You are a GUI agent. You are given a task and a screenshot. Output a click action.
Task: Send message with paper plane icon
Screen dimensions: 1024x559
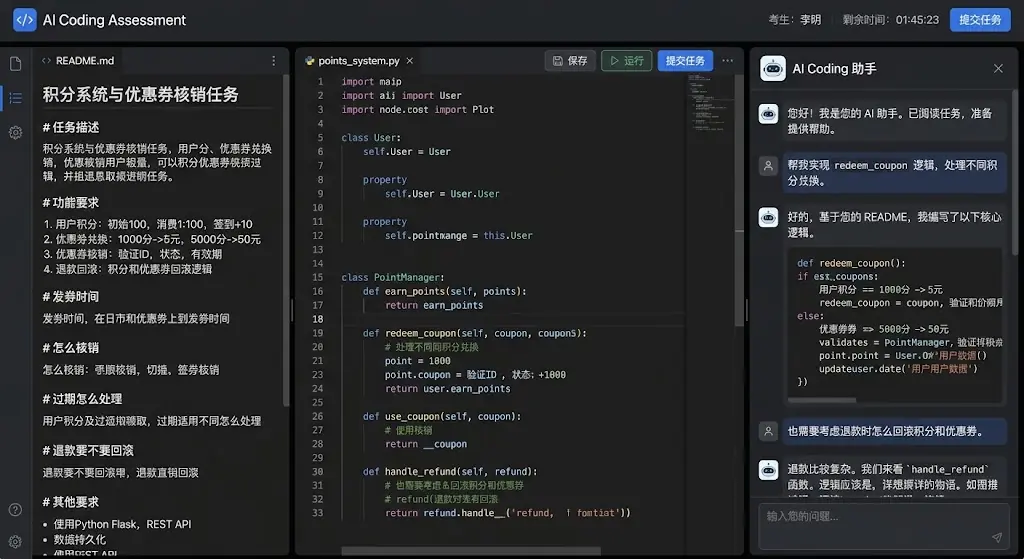click(997, 537)
